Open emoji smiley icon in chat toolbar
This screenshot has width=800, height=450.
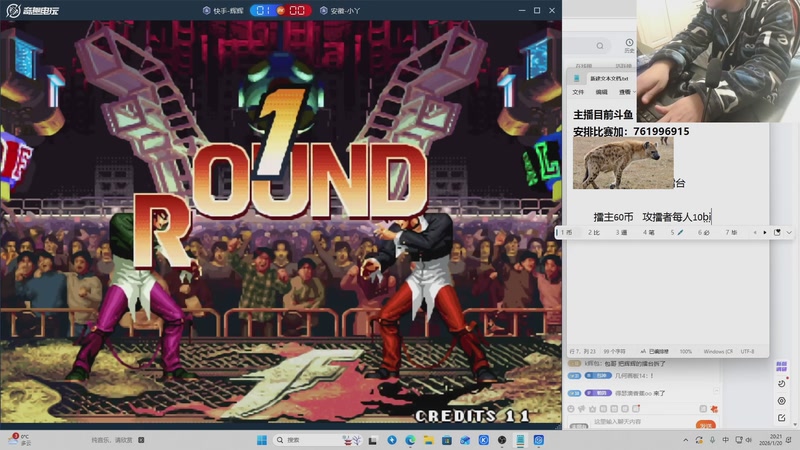coord(571,409)
